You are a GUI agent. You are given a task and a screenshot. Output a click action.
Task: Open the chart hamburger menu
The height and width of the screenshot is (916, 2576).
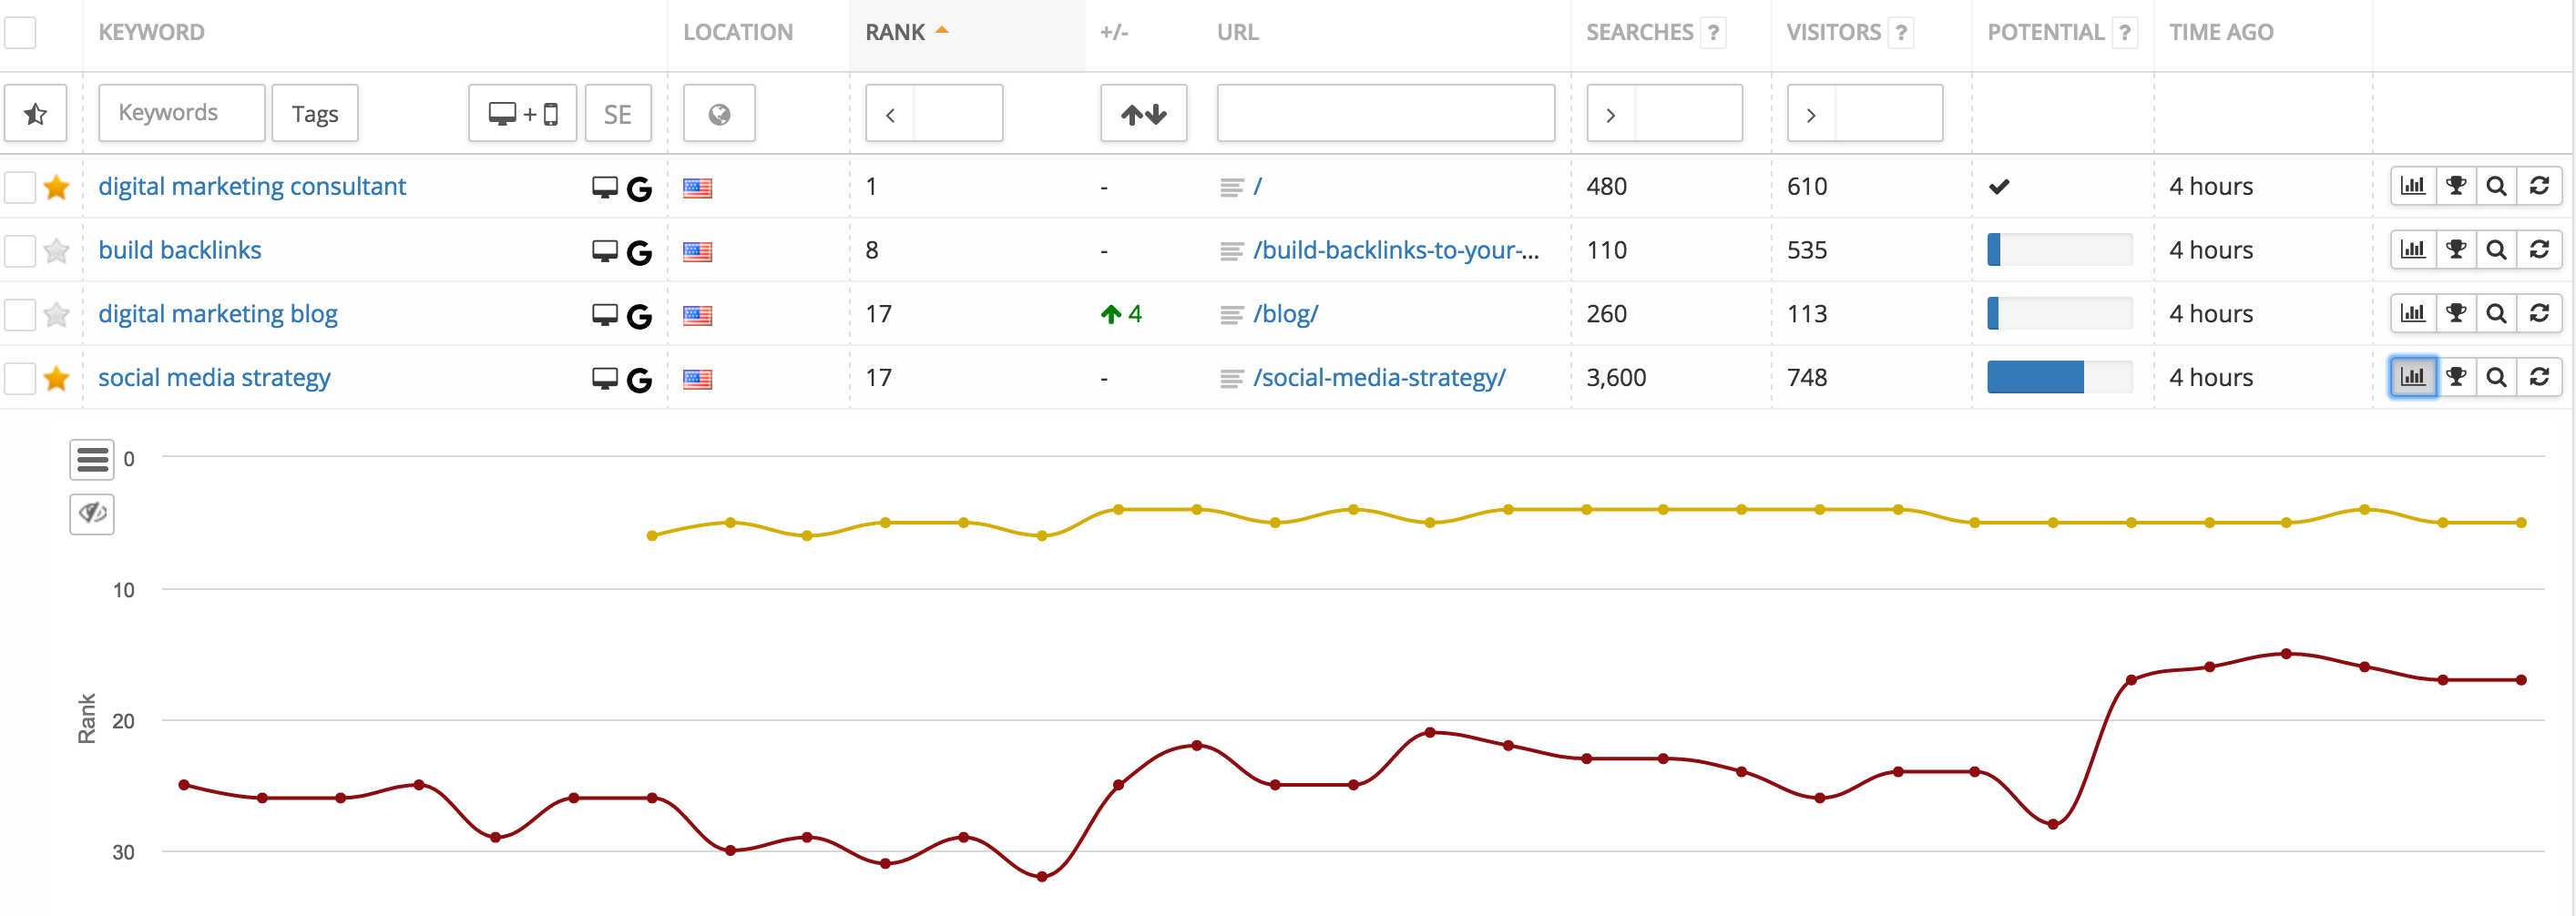(92, 460)
